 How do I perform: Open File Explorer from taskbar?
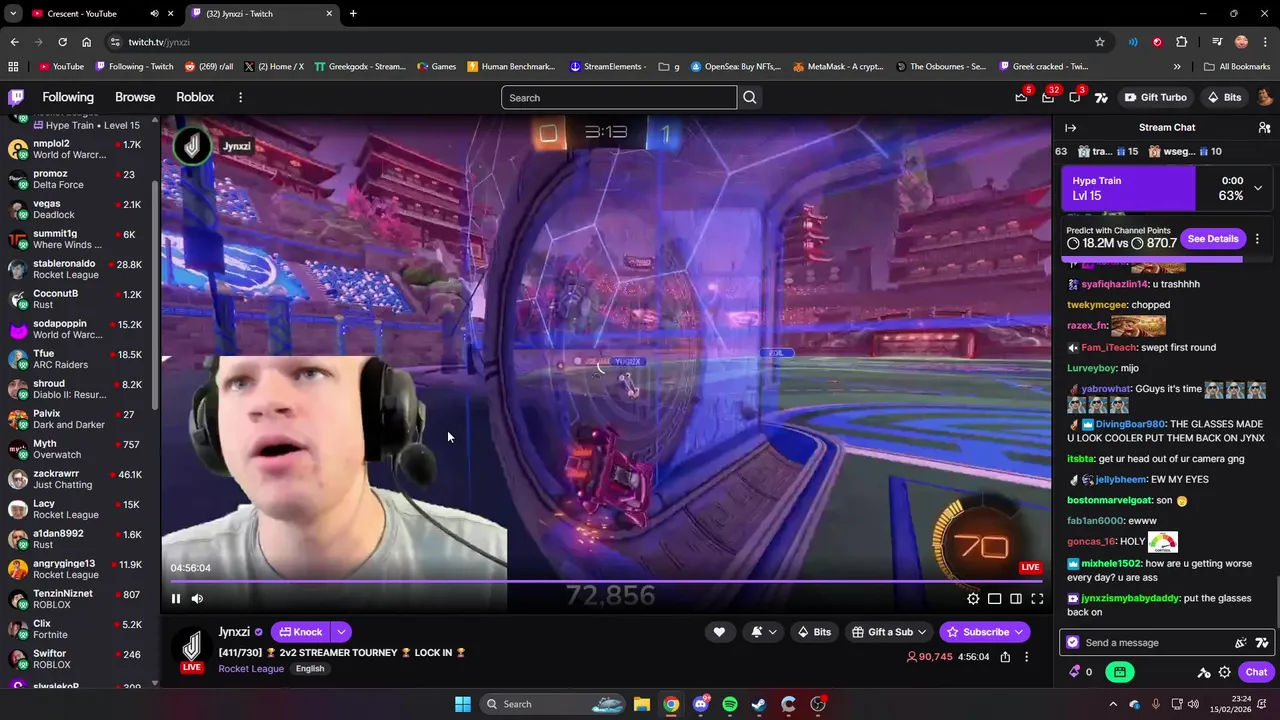642,704
